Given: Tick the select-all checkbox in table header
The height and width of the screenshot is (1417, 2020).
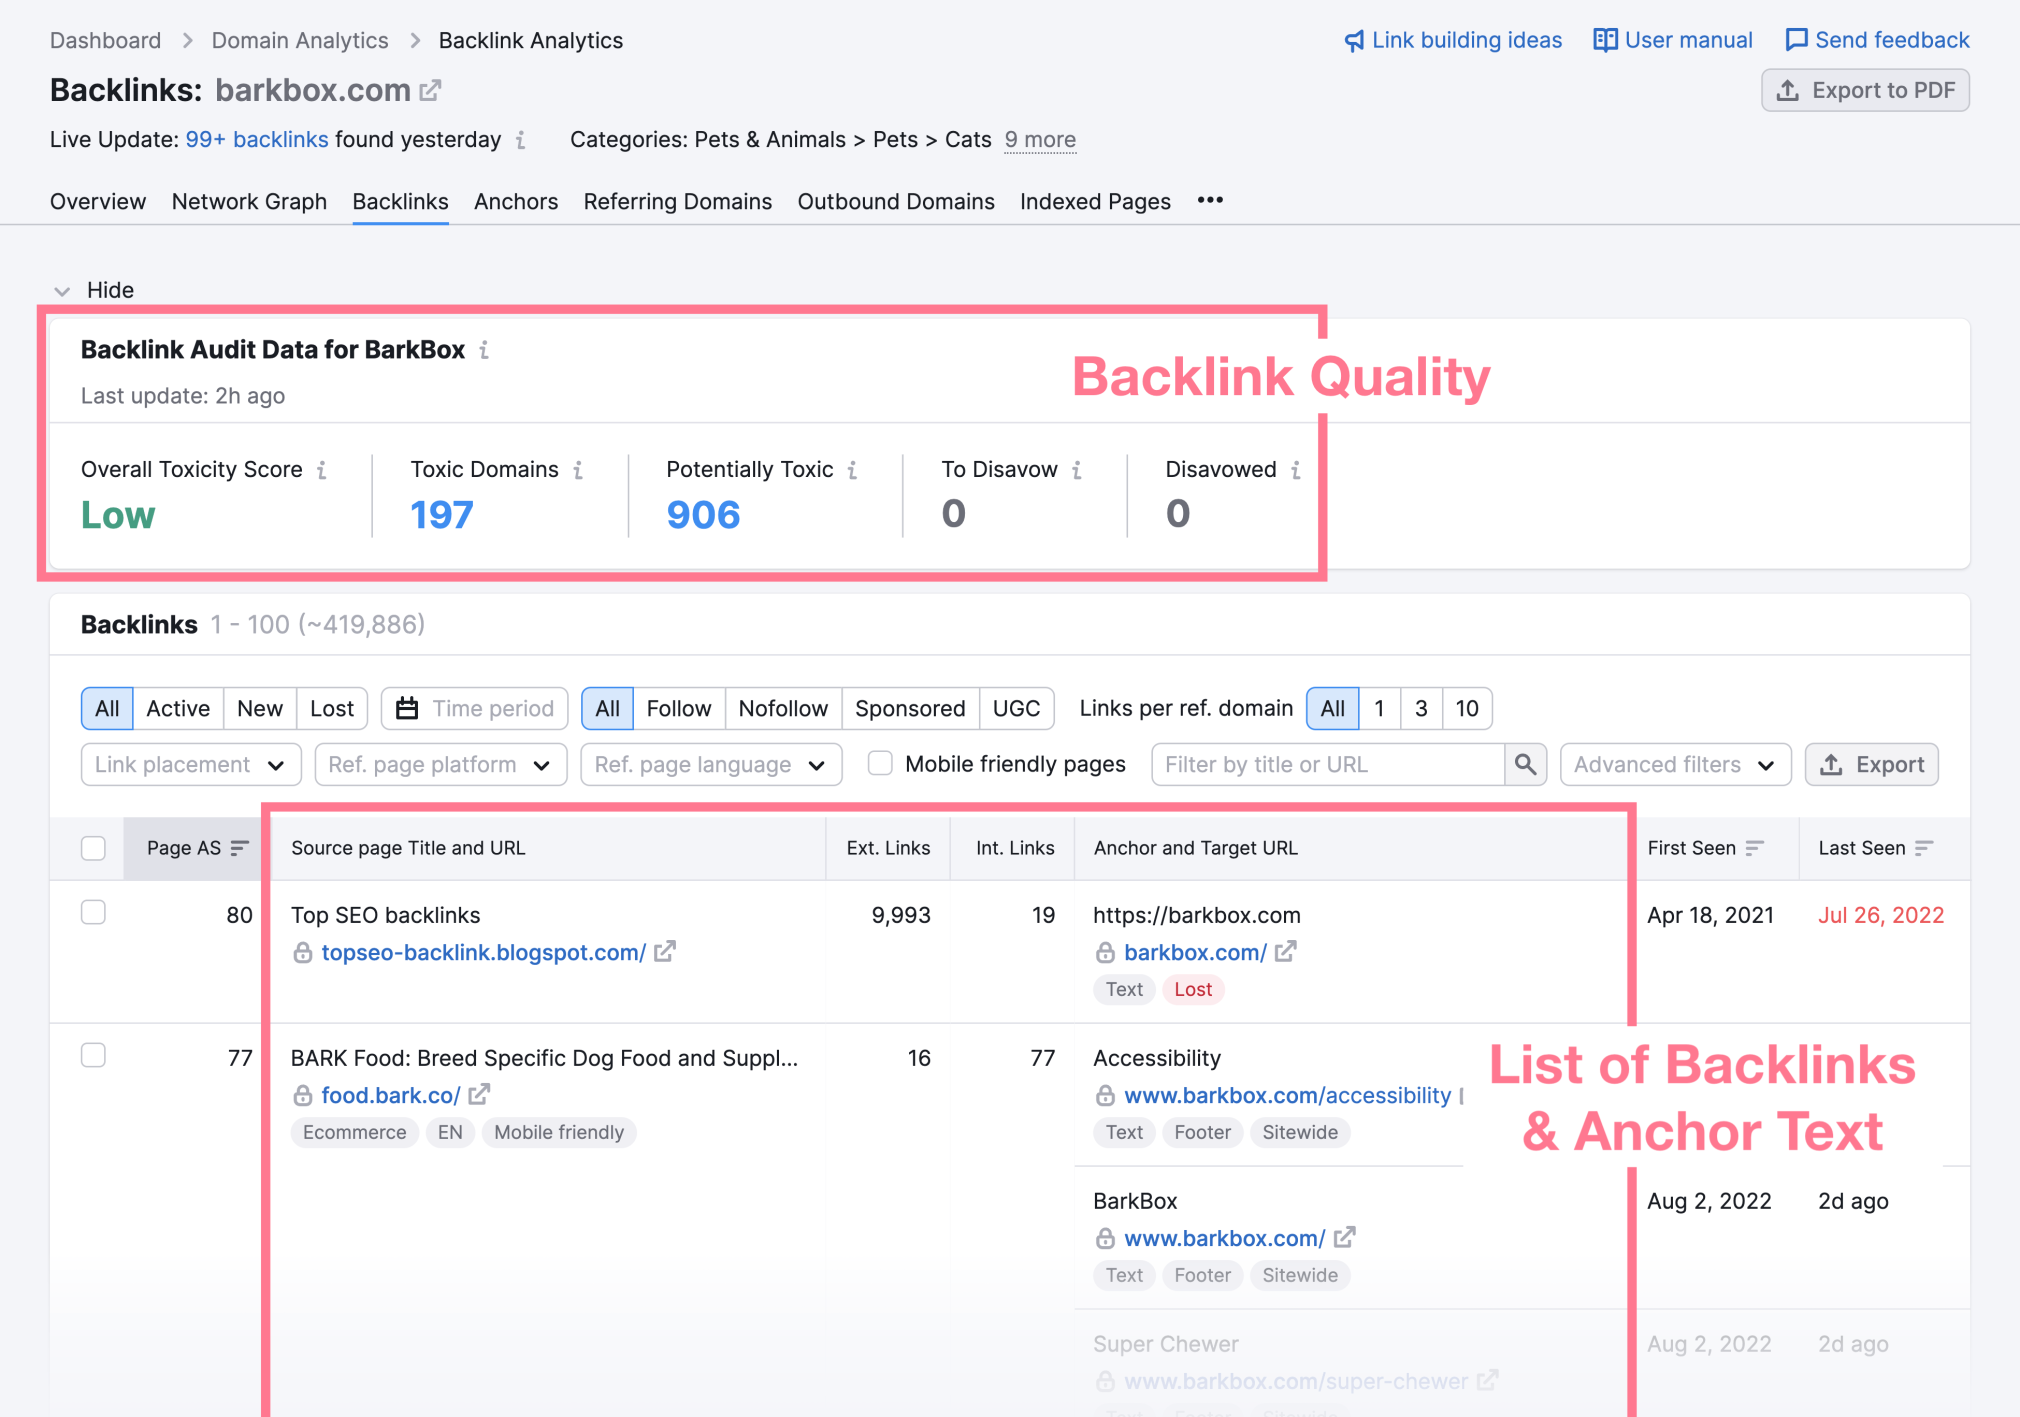Looking at the screenshot, I should click(x=93, y=848).
